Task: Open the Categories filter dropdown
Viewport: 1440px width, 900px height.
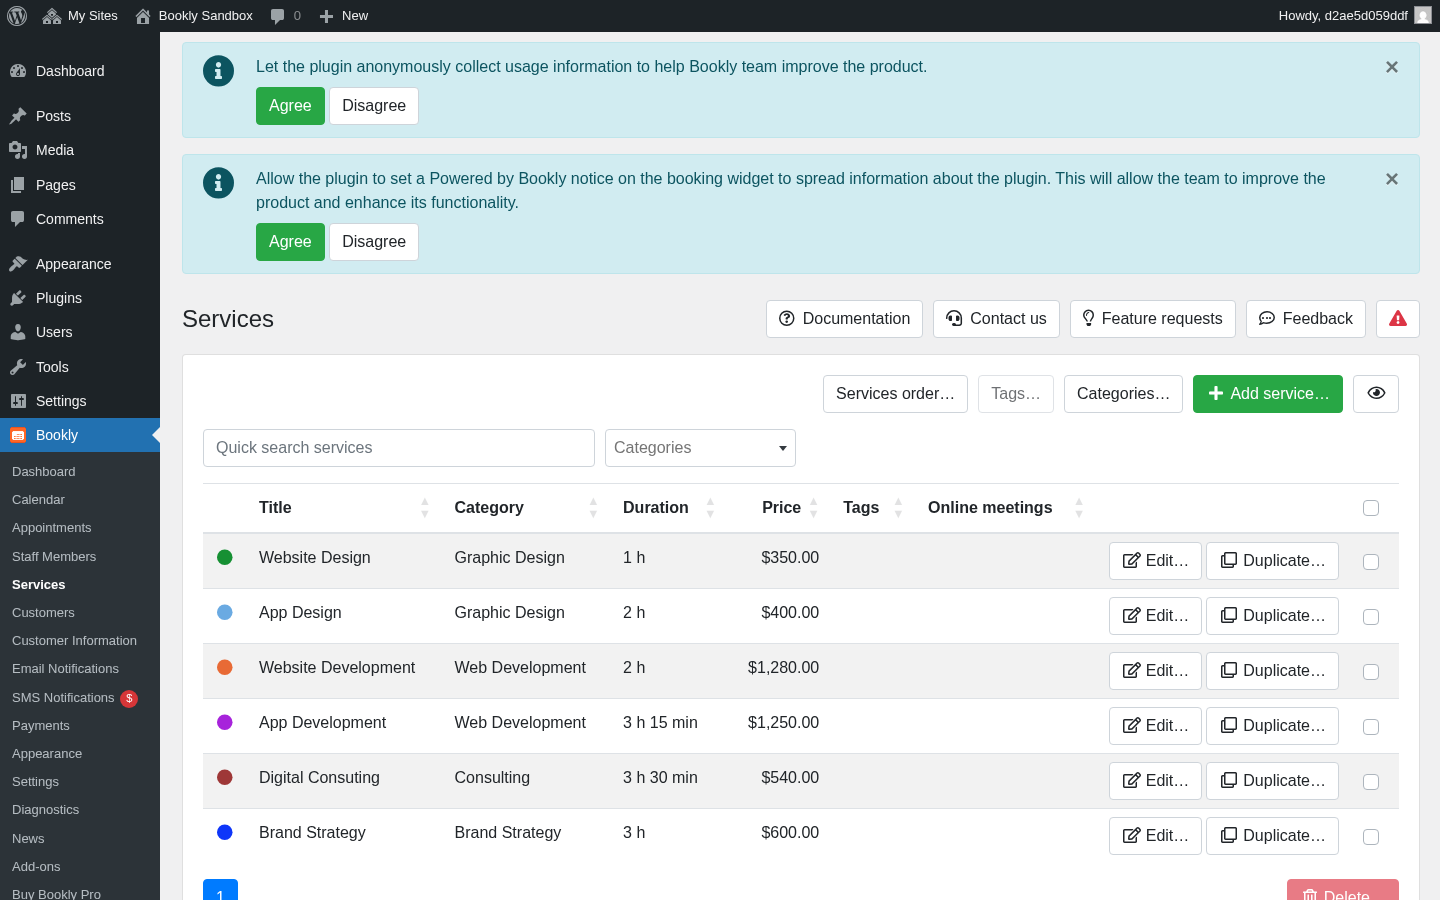Action: coord(700,448)
